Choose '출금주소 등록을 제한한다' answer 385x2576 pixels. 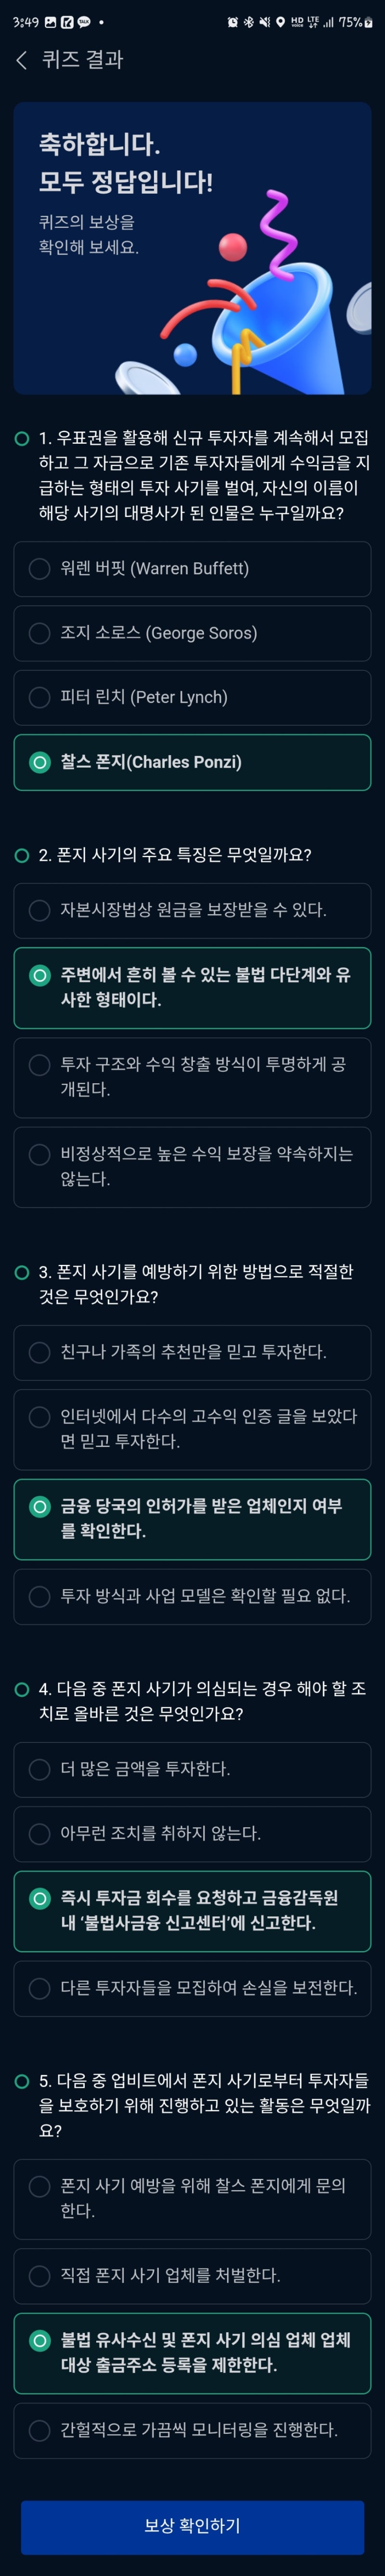click(192, 2352)
